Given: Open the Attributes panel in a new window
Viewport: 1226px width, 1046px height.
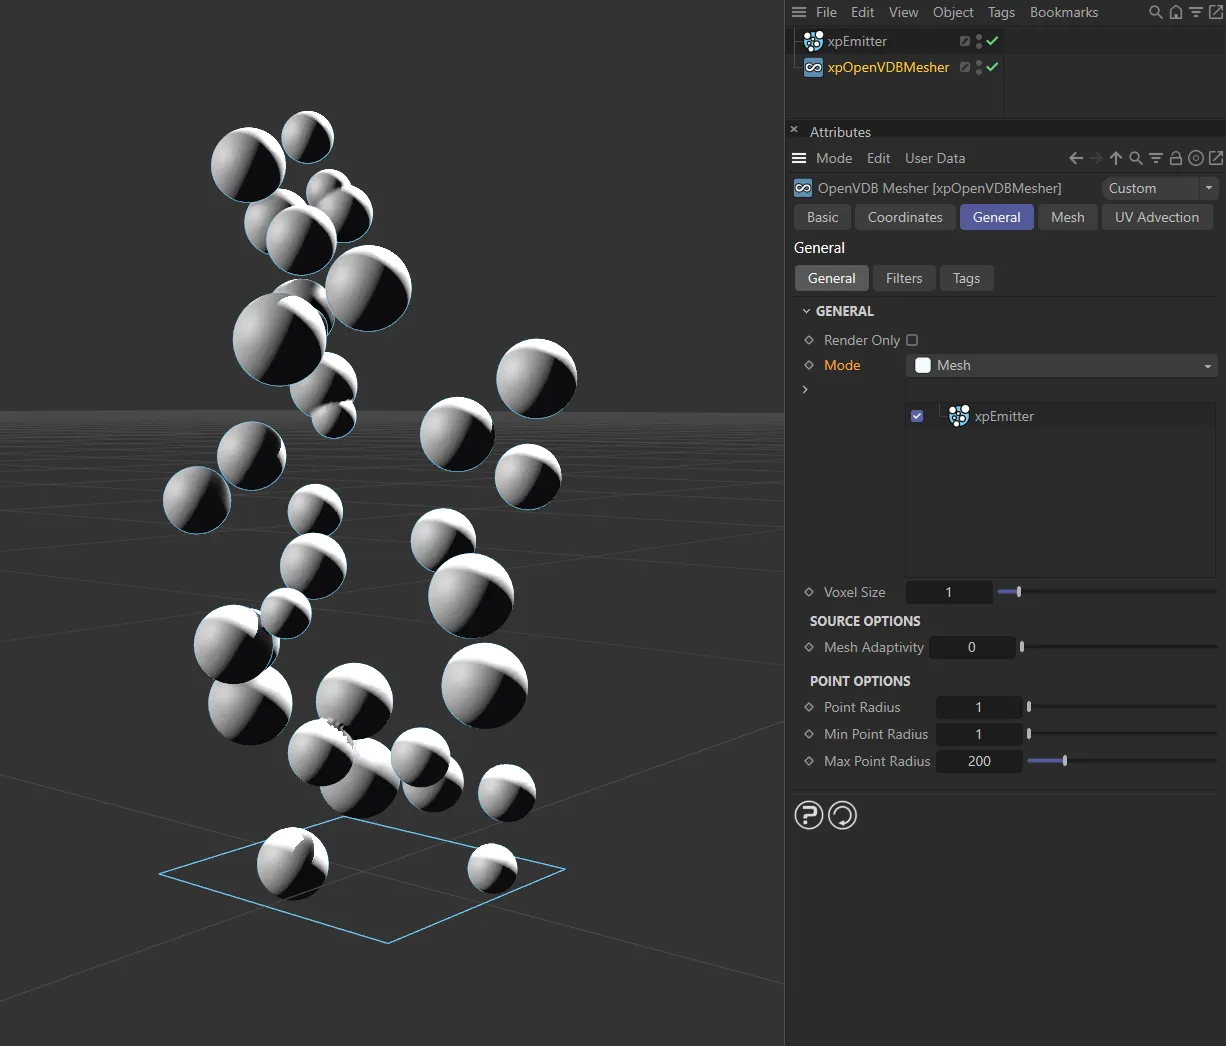Looking at the screenshot, I should pyautogui.click(x=1216, y=158).
